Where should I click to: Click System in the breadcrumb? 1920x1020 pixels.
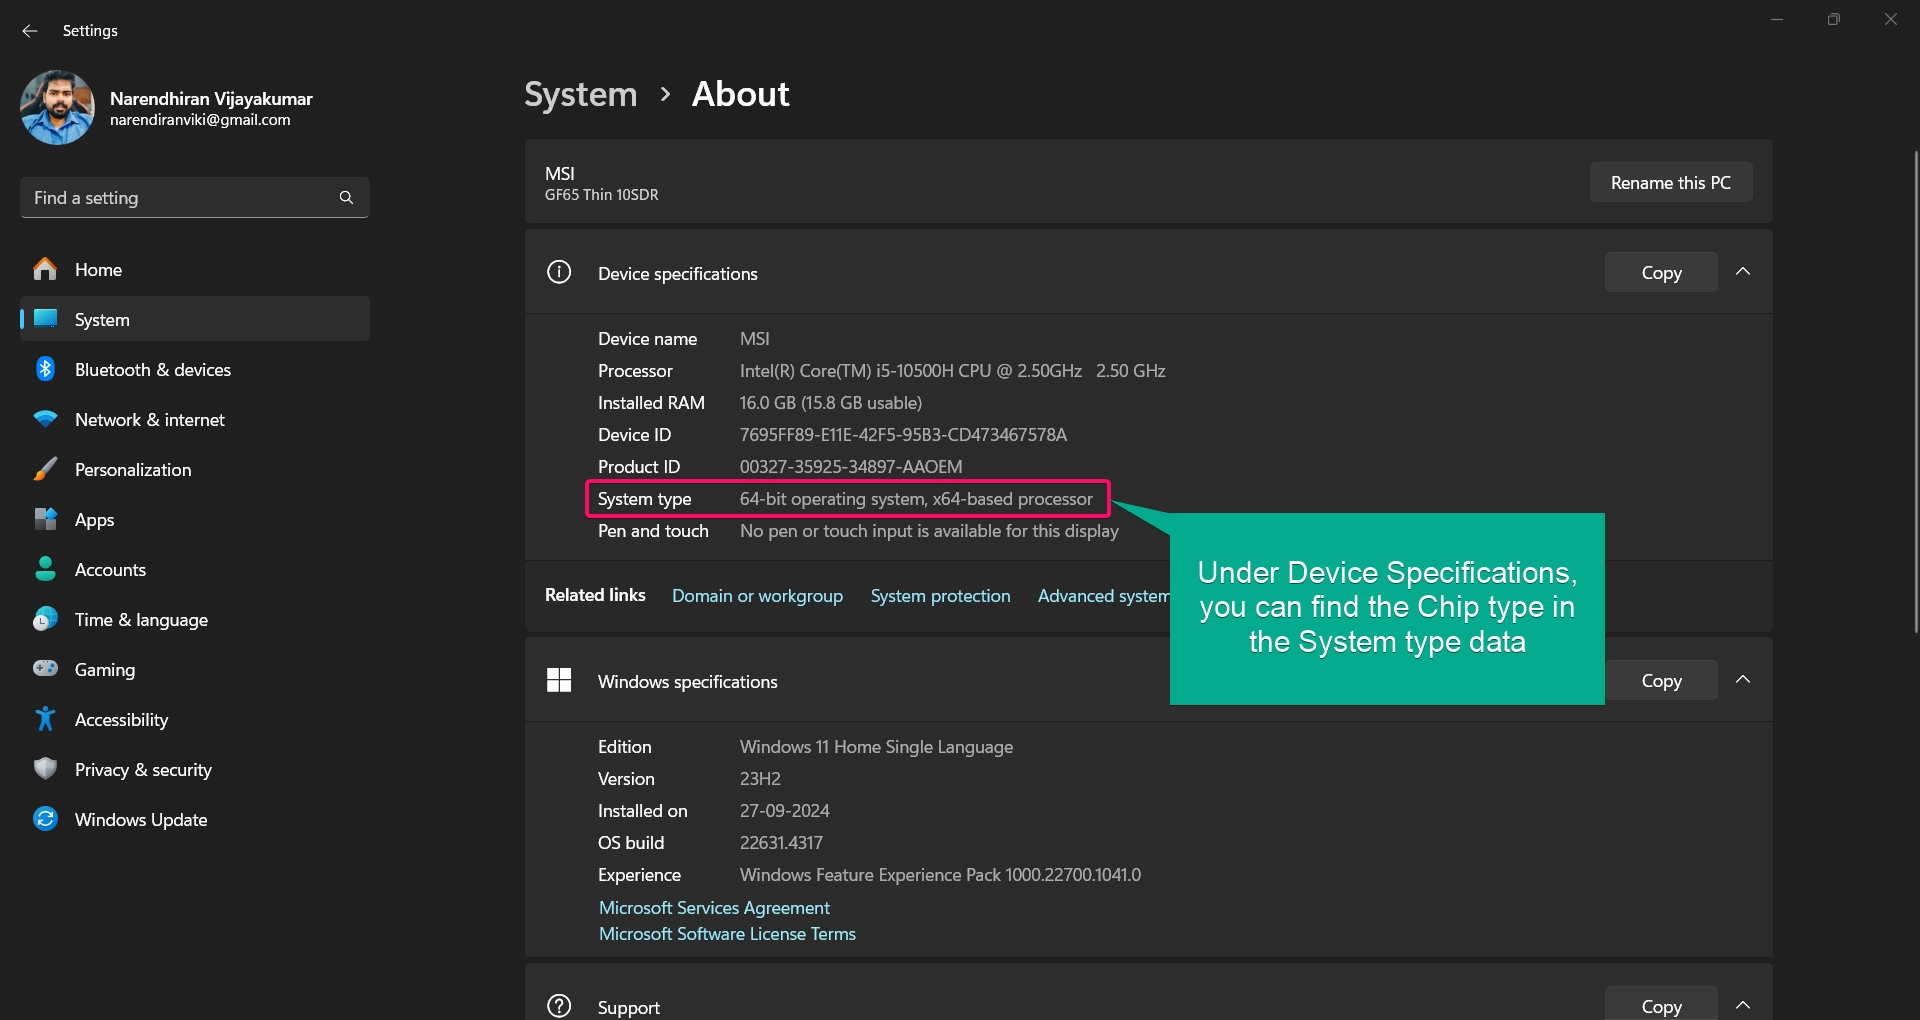(581, 94)
